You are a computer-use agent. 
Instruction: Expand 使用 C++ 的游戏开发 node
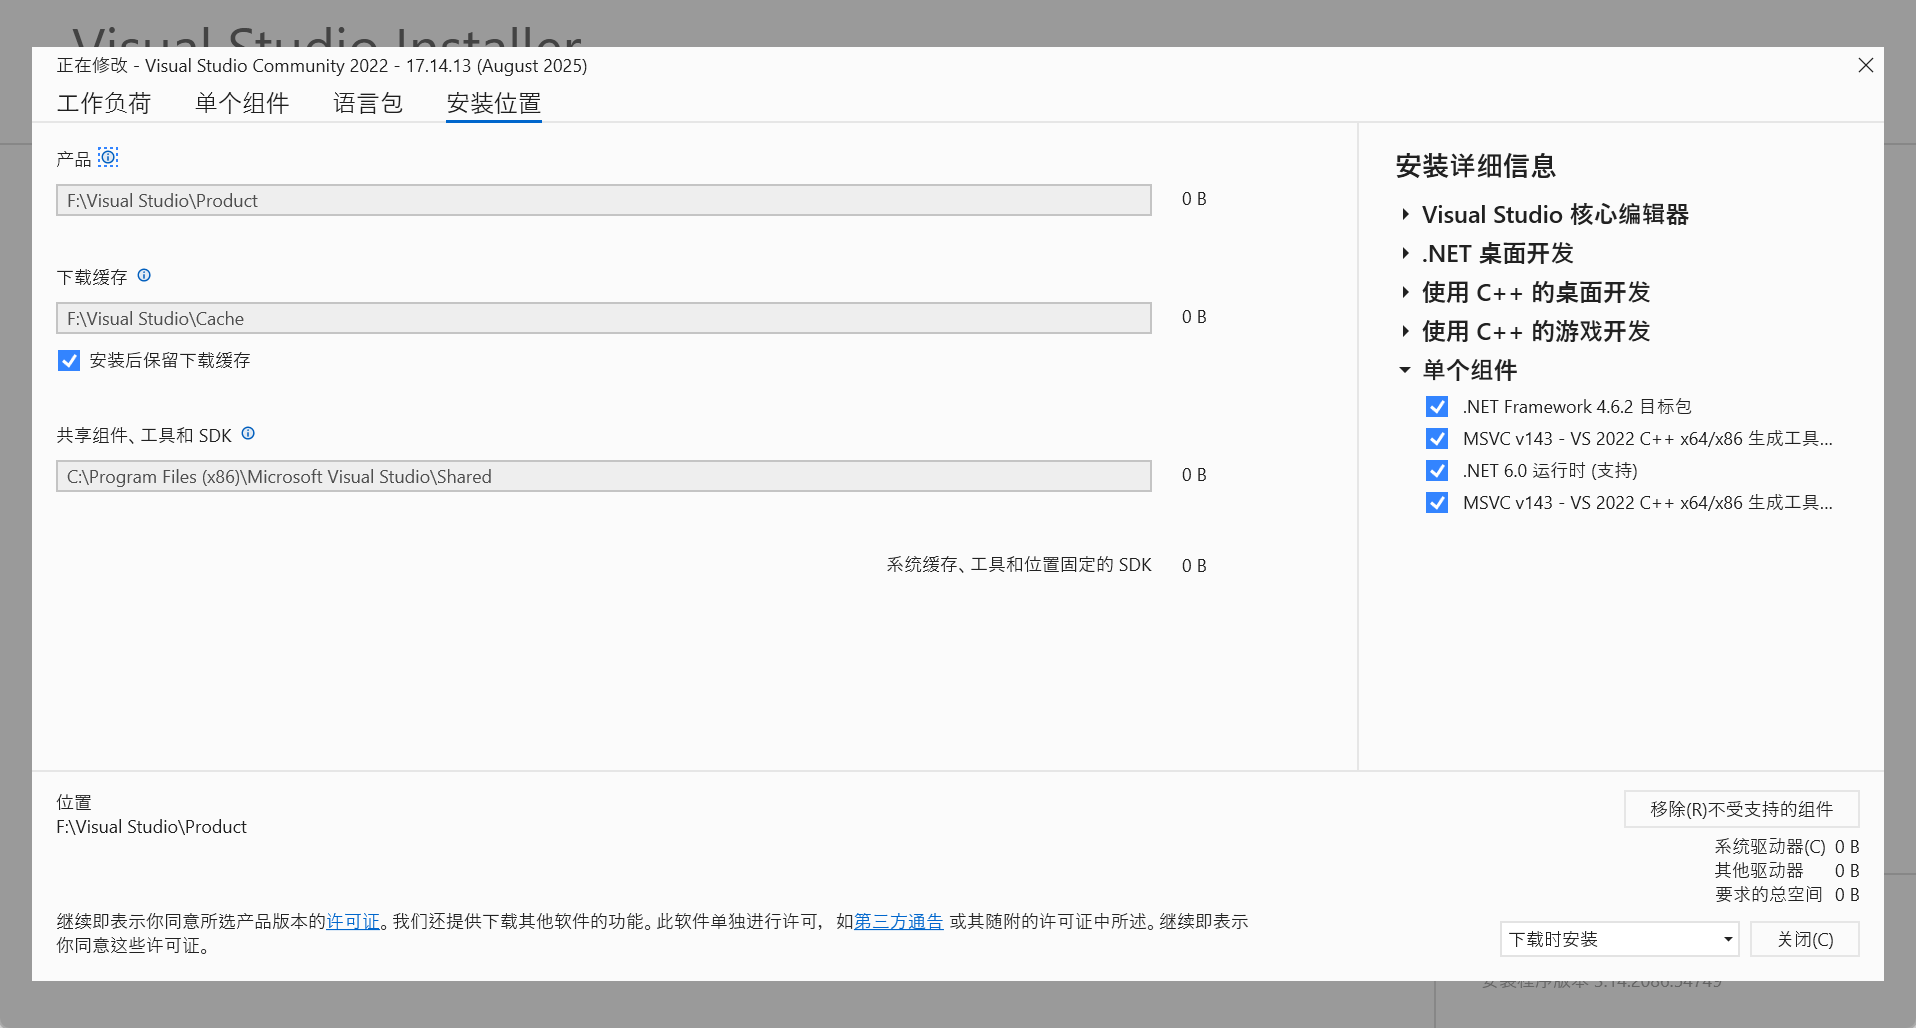pyautogui.click(x=1405, y=331)
